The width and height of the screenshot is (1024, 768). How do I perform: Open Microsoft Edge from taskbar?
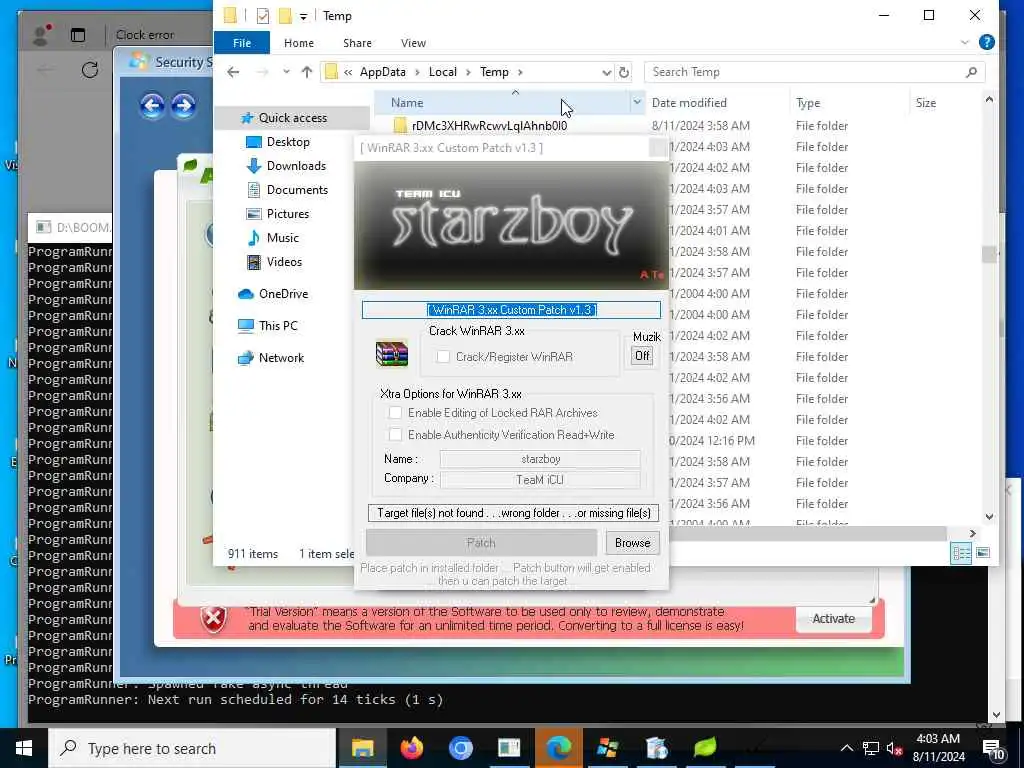pyautogui.click(x=558, y=748)
